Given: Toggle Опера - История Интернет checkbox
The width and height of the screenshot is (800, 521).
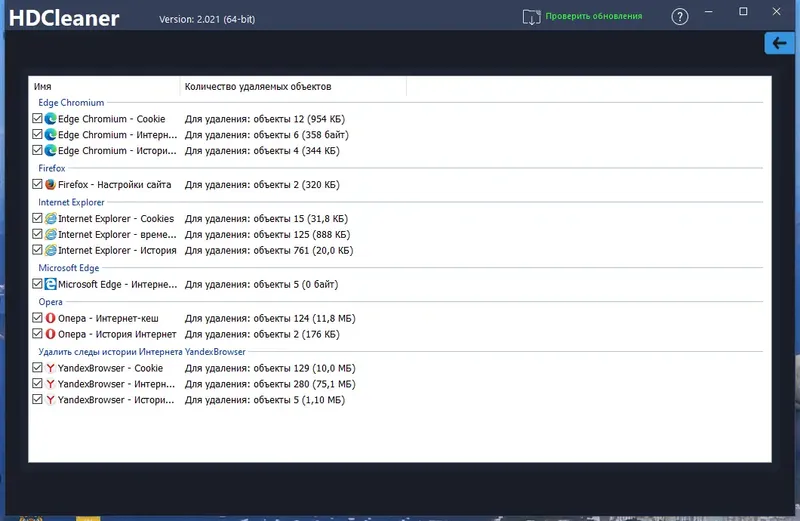Looking at the screenshot, I should (x=37, y=333).
